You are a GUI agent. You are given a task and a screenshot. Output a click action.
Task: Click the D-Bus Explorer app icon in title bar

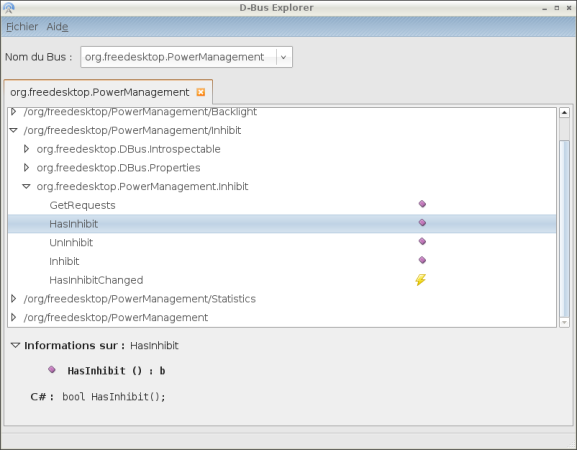[9, 8]
